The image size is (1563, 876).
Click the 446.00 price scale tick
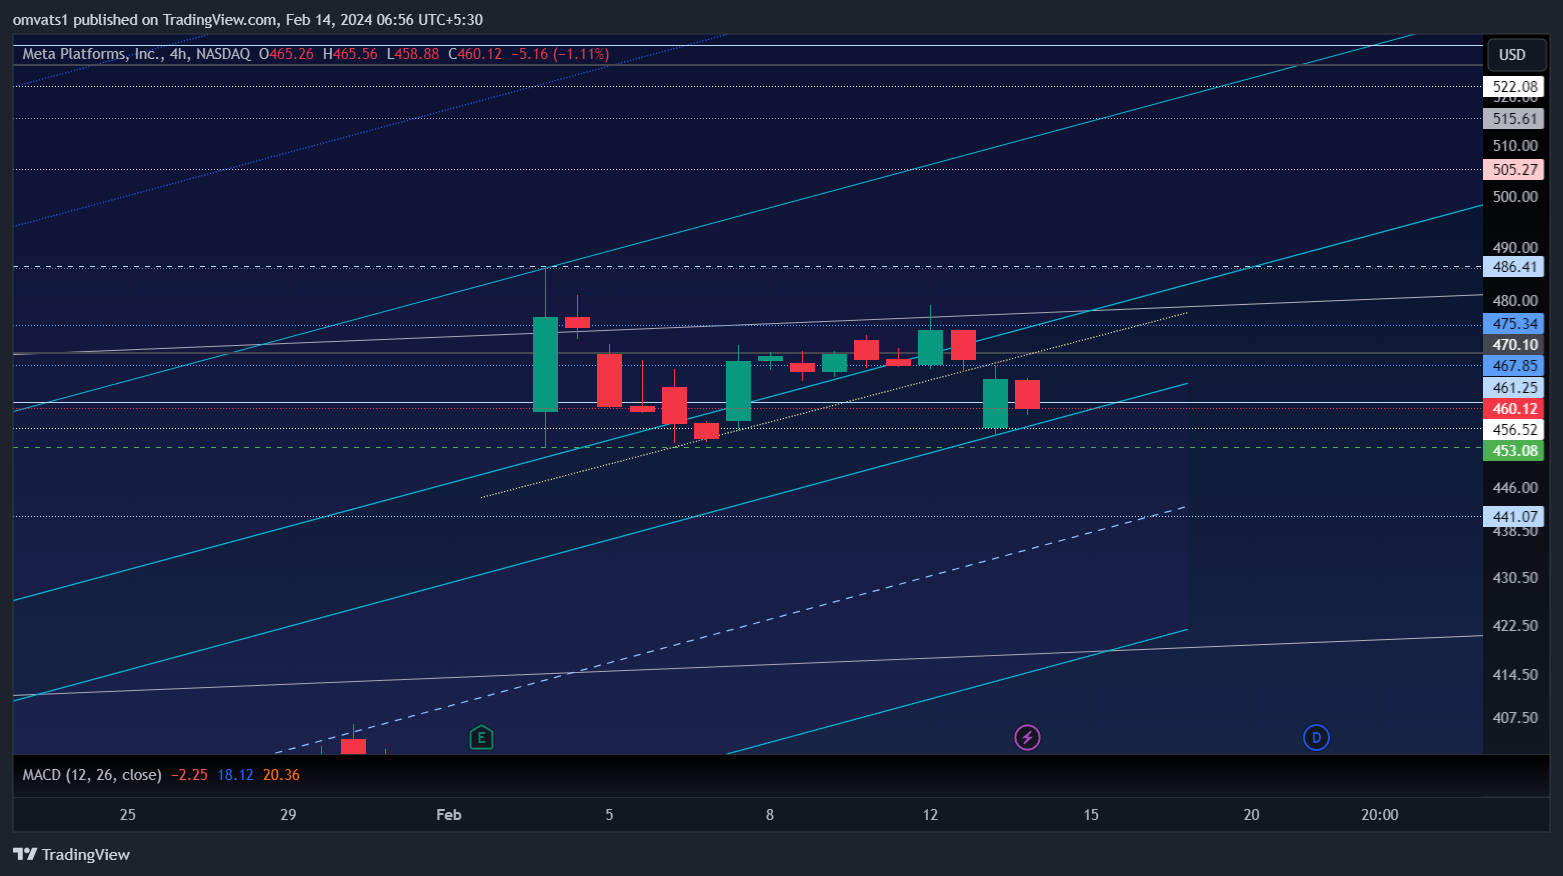(x=1515, y=488)
